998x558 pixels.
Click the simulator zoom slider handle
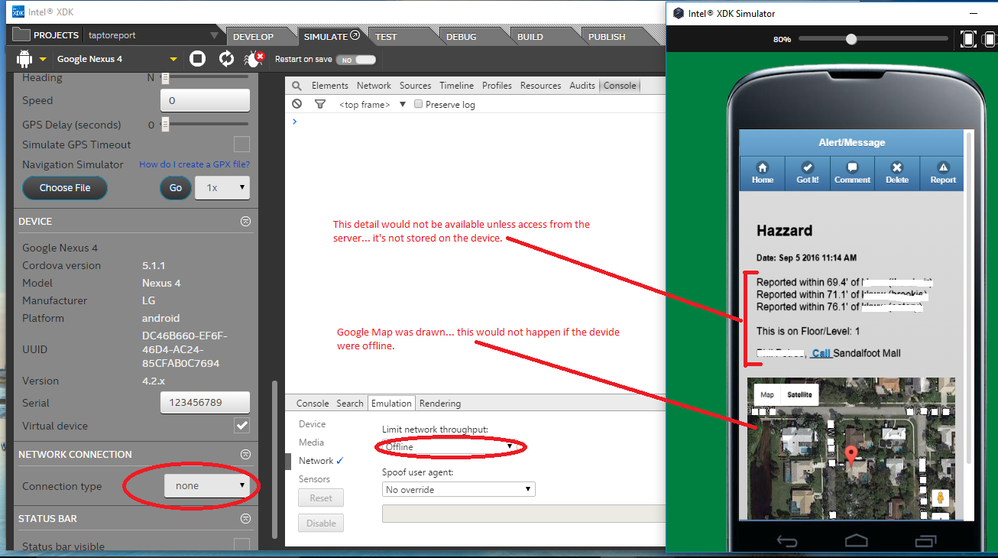click(x=851, y=39)
